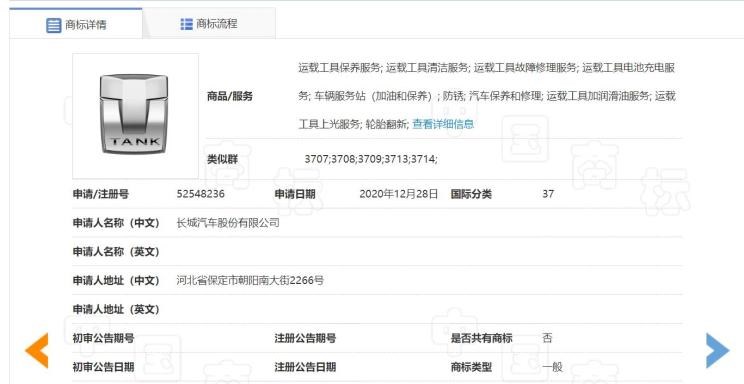Click the 商品/服务 label
Screen dimensions: 744x384
pyautogui.click(x=230, y=97)
